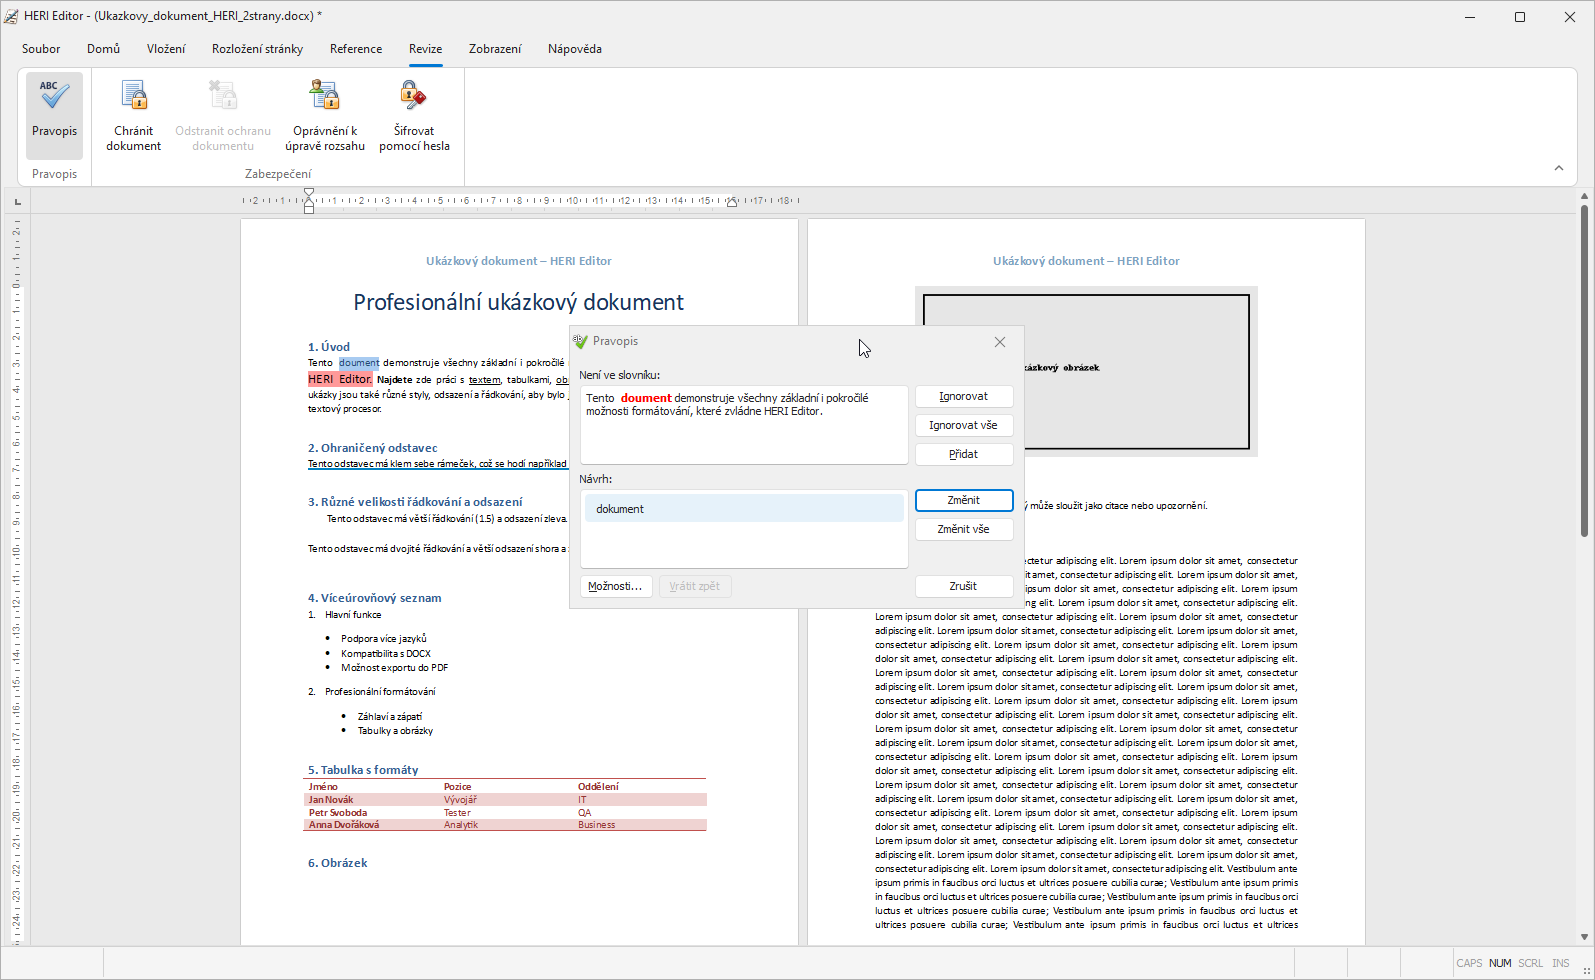Click the tab selector at ruler corner
Image resolution: width=1595 pixels, height=980 pixels.
point(17,202)
